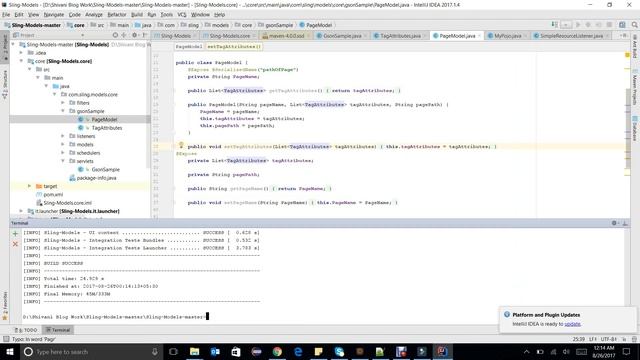Open File Explorer from the taskbar

click(x=195, y=351)
